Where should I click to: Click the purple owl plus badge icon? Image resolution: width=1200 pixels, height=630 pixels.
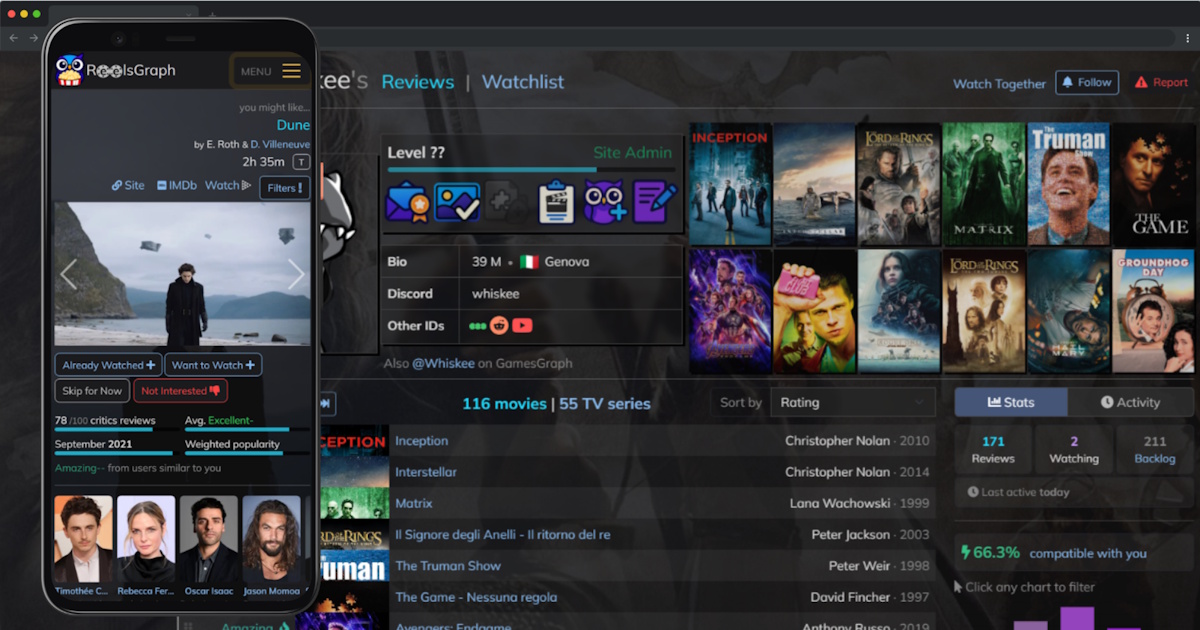tap(604, 201)
